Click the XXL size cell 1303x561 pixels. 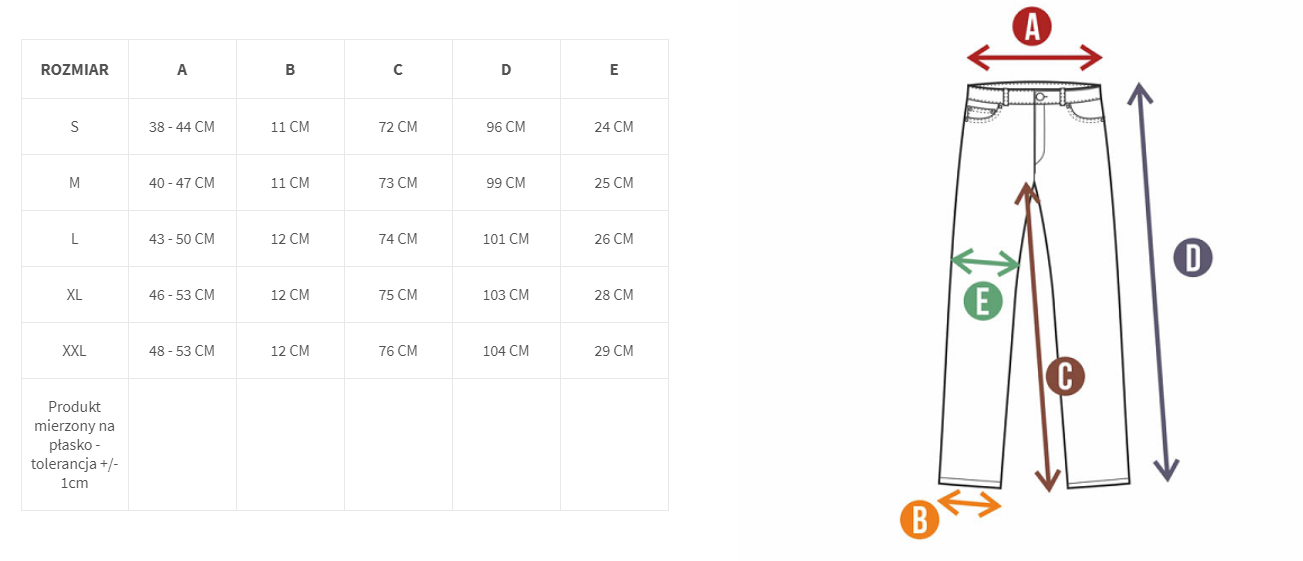[75, 351]
